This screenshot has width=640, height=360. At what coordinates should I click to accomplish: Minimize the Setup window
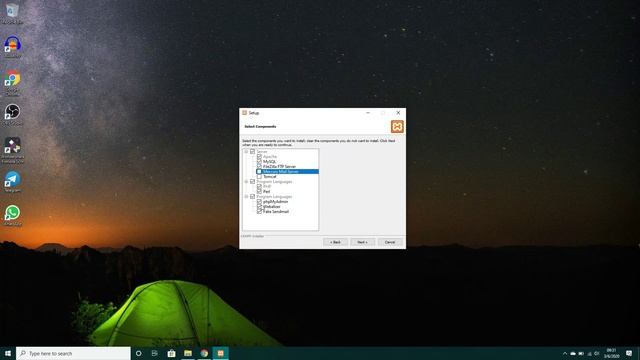368,113
